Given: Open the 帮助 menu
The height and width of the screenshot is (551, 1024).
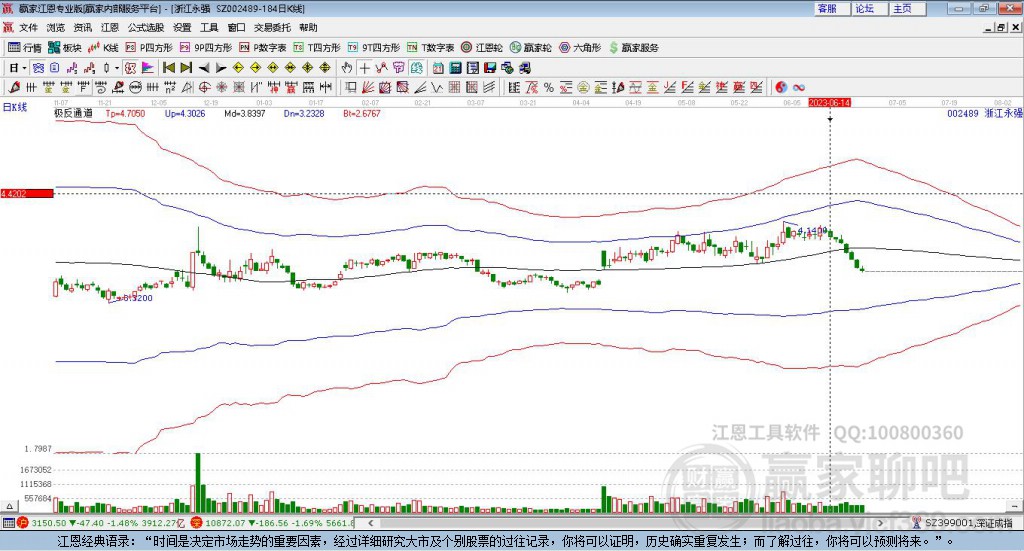Looking at the screenshot, I should tap(308, 27).
